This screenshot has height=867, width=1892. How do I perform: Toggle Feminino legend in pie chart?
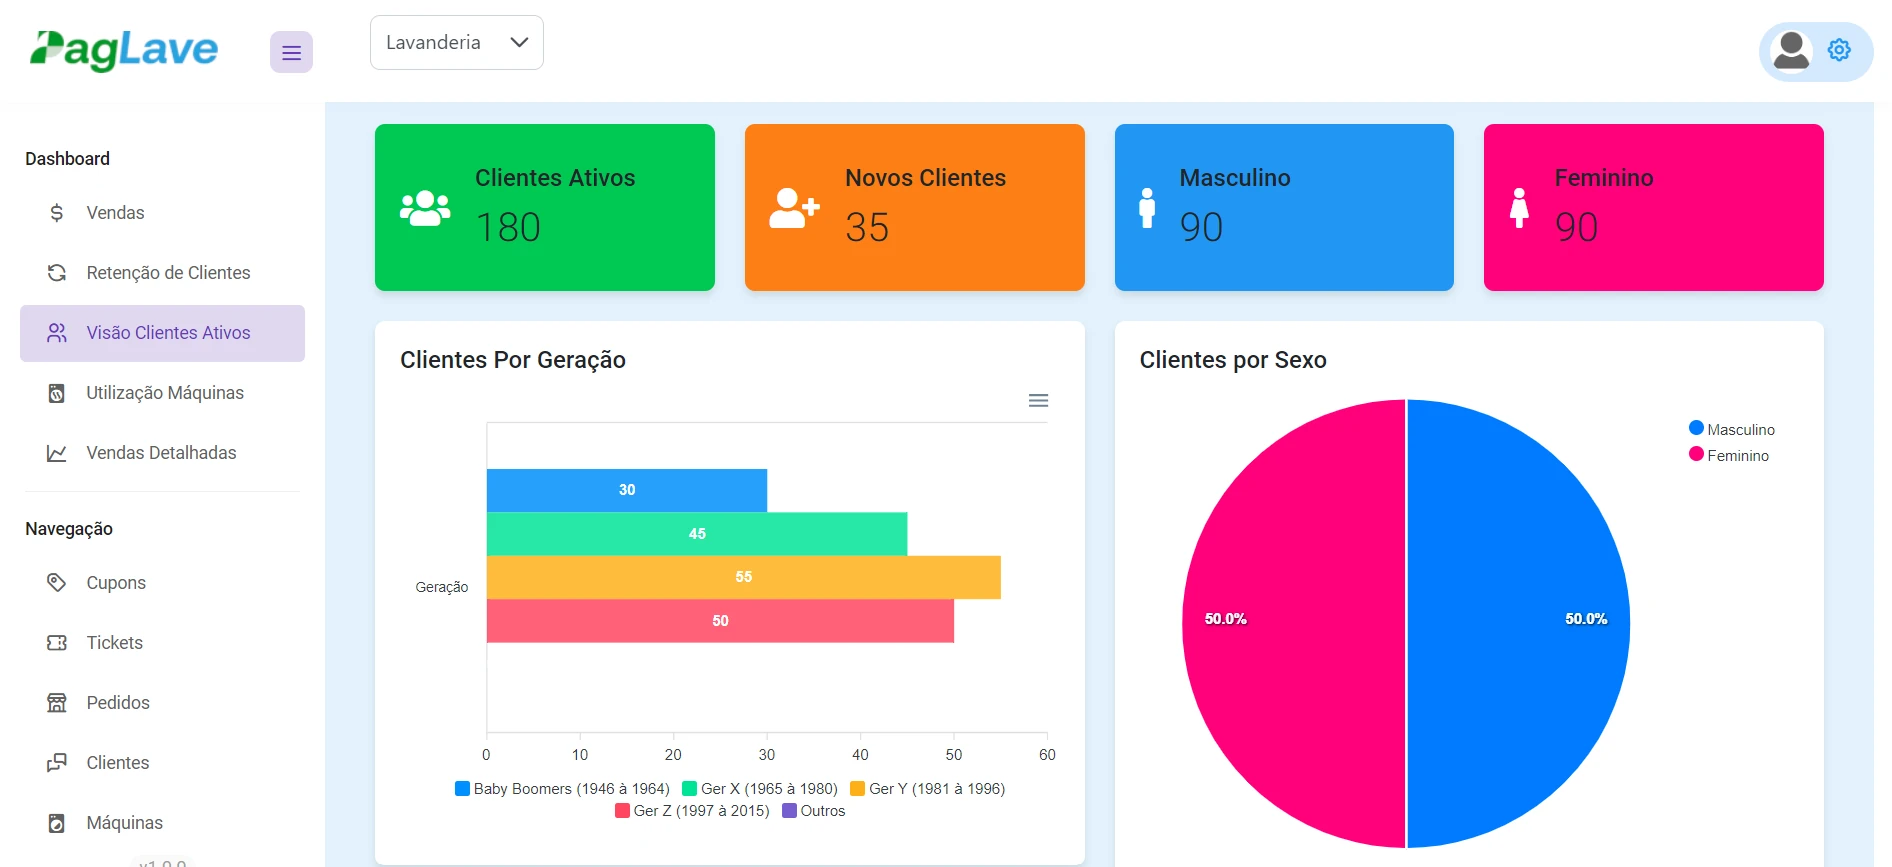[x=1729, y=455]
